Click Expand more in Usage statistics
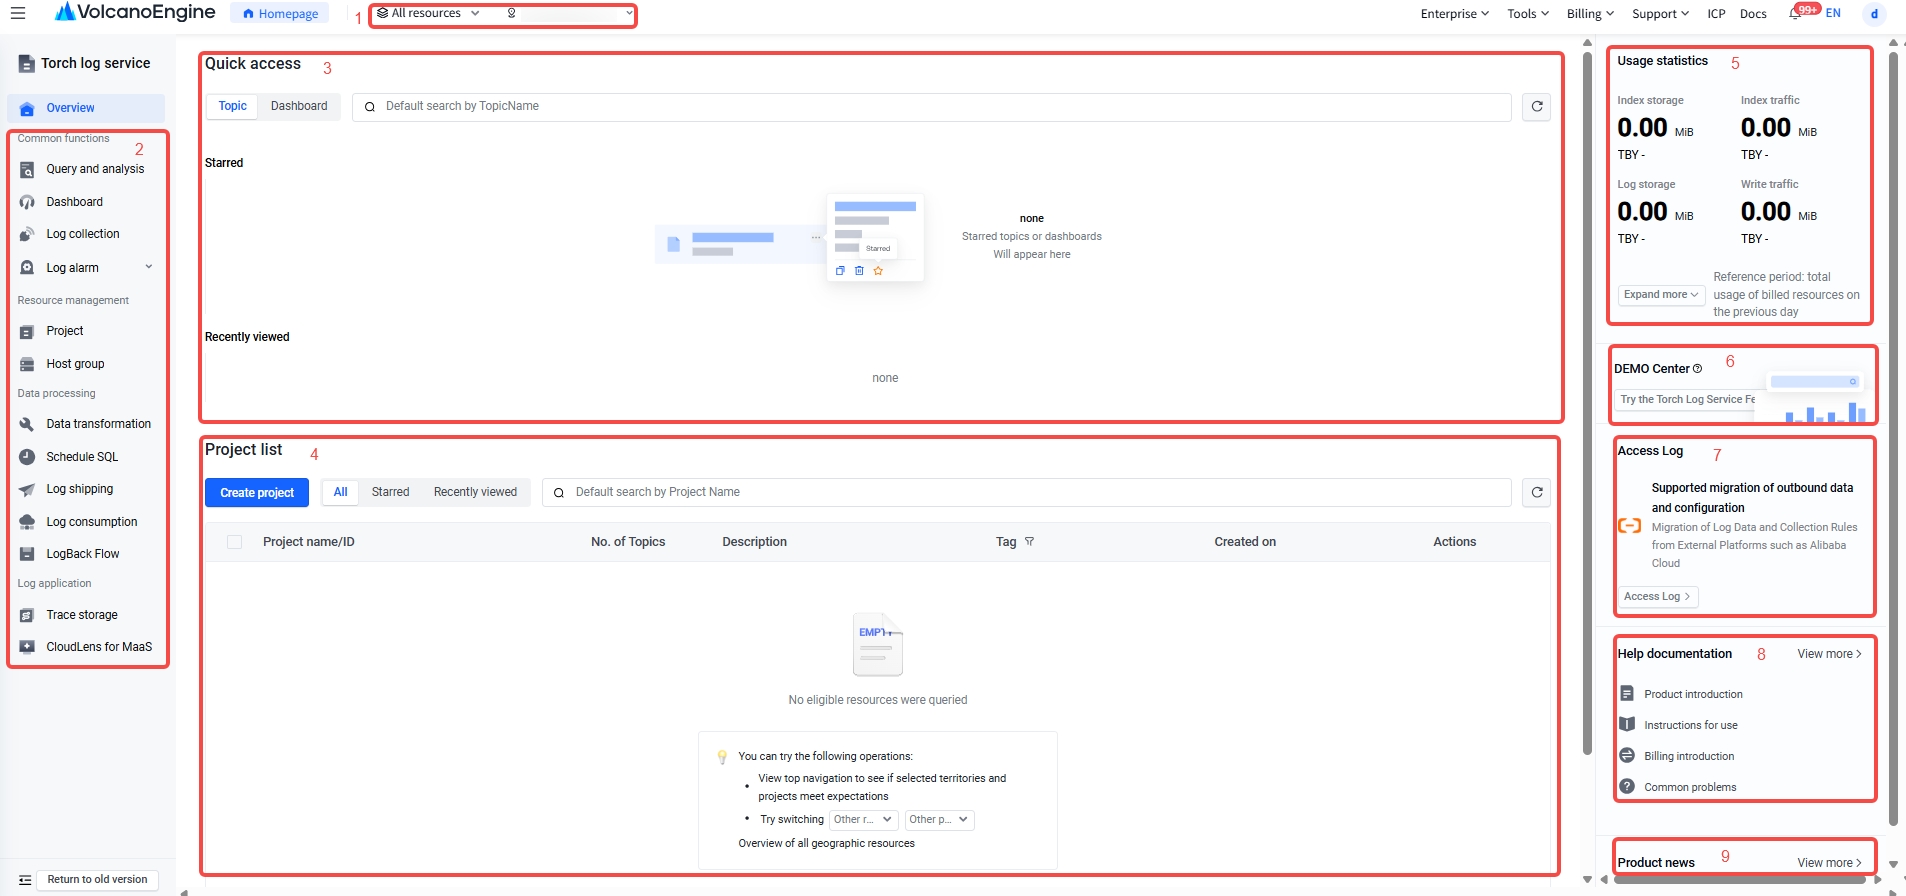1906x896 pixels. click(x=1661, y=295)
